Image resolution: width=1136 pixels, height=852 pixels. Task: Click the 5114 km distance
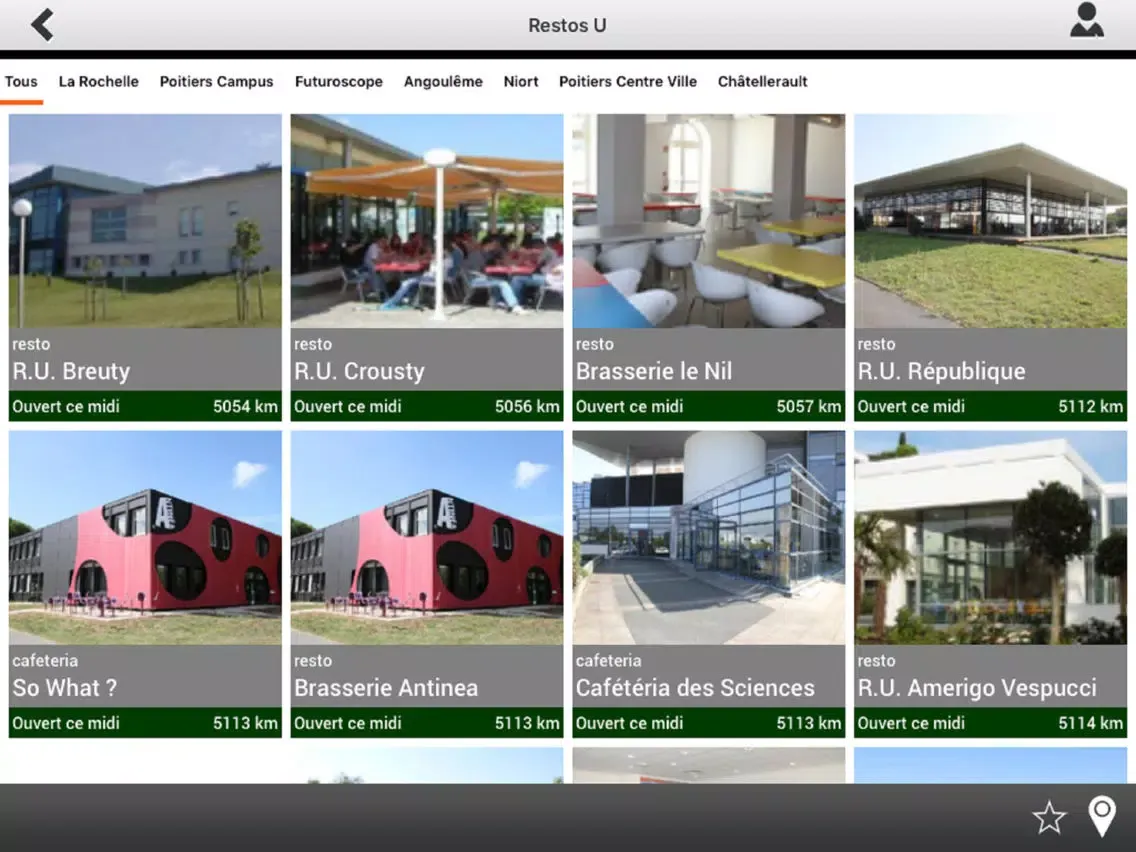pyautogui.click(x=1090, y=723)
